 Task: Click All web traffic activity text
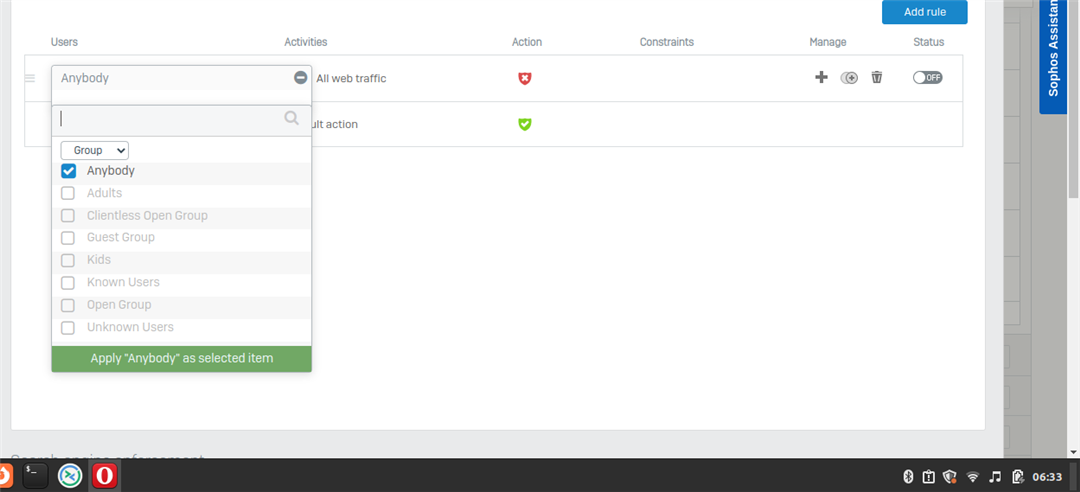tap(351, 79)
